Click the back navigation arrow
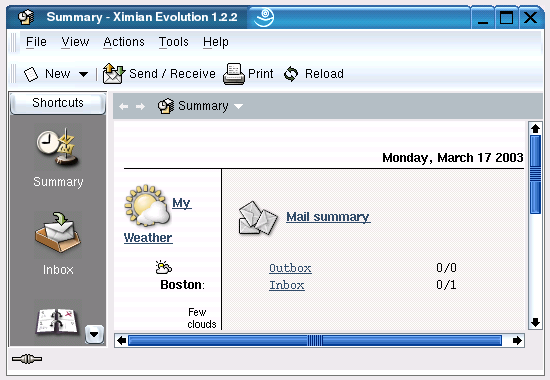 (123, 106)
